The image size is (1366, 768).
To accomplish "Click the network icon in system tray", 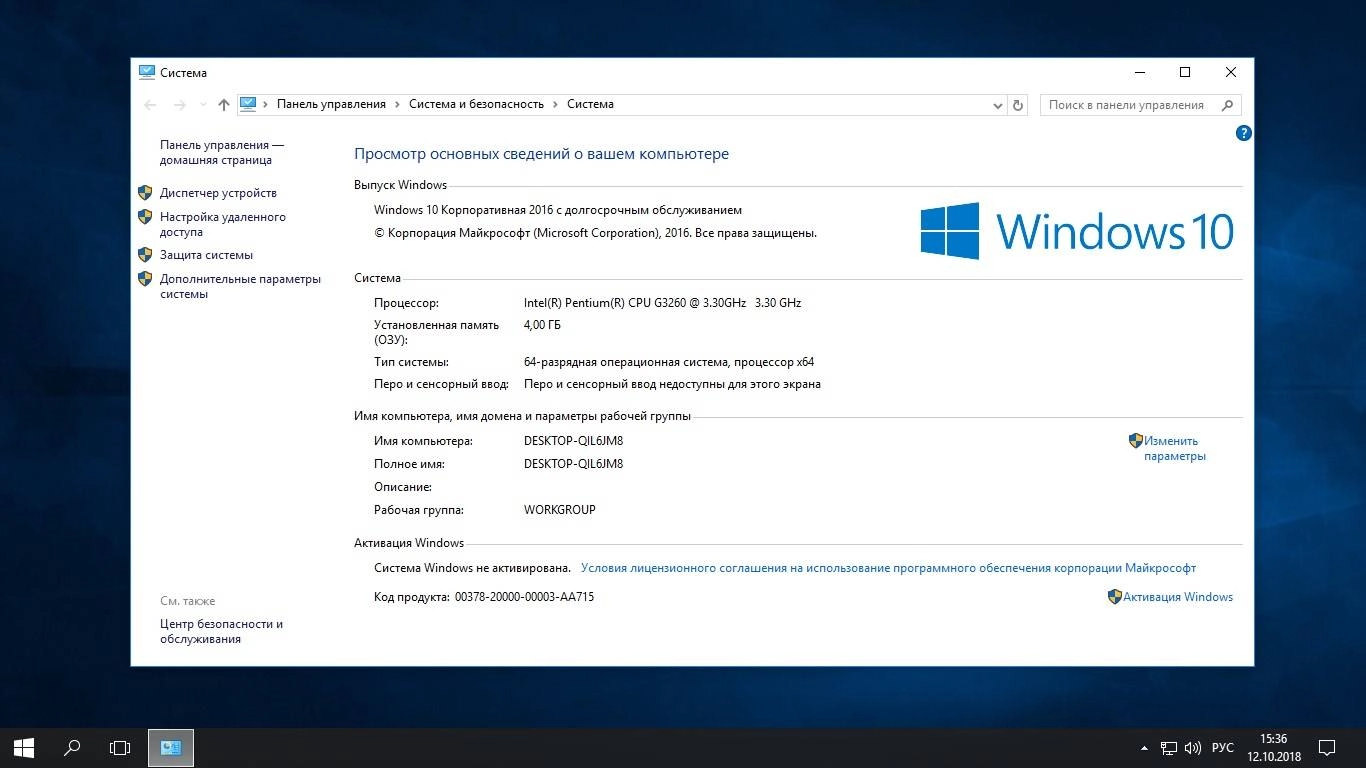I will coord(1168,748).
